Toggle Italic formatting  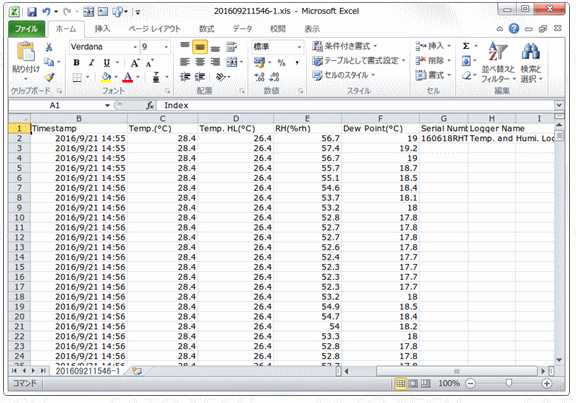click(91, 63)
